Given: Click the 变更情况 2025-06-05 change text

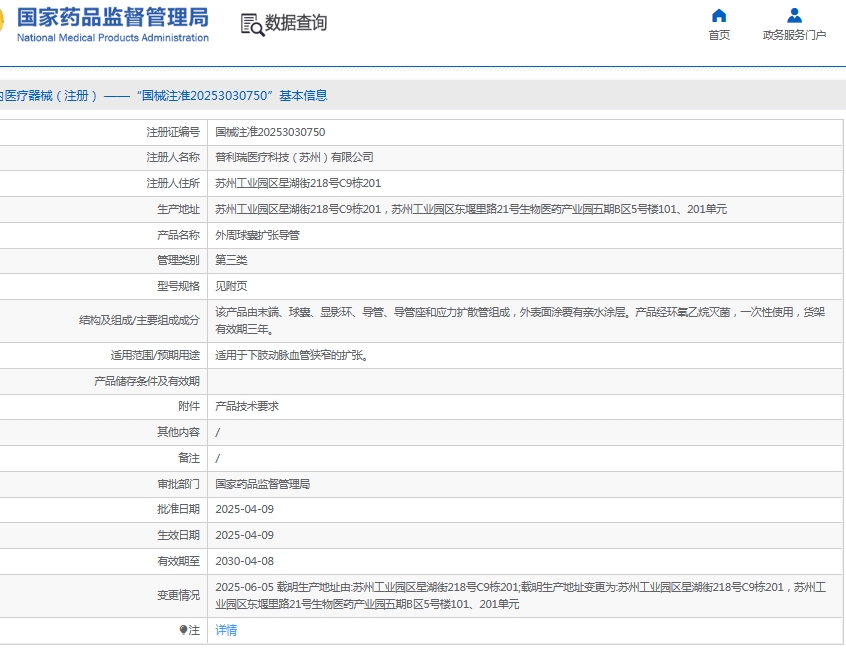Looking at the screenshot, I should pos(520,596).
